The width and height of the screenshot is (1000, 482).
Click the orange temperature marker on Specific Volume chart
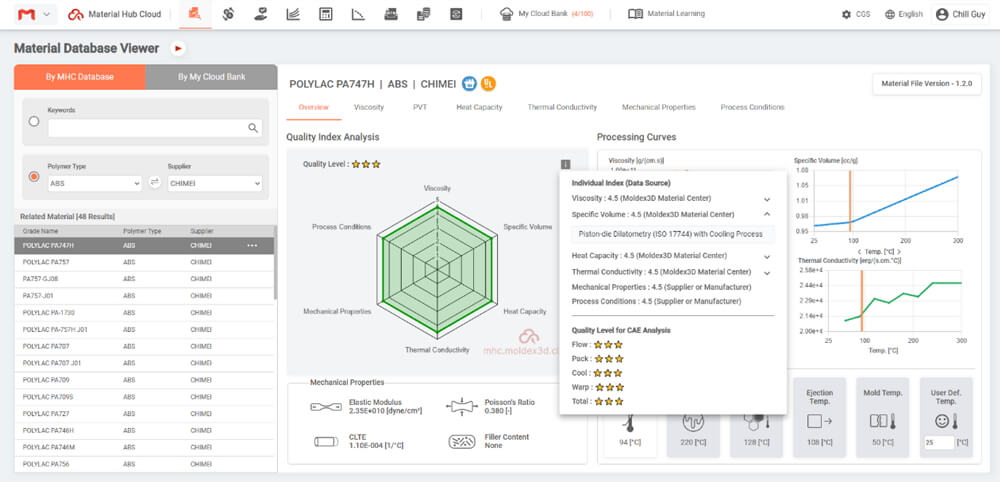point(849,201)
